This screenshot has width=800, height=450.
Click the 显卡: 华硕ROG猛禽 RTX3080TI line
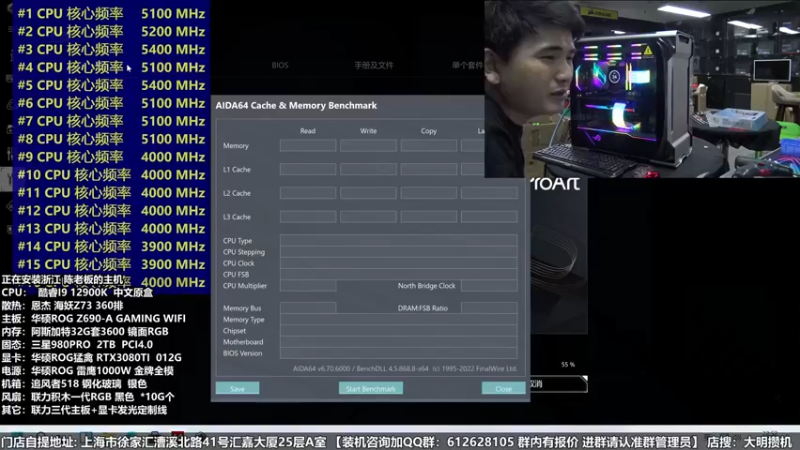91,357
